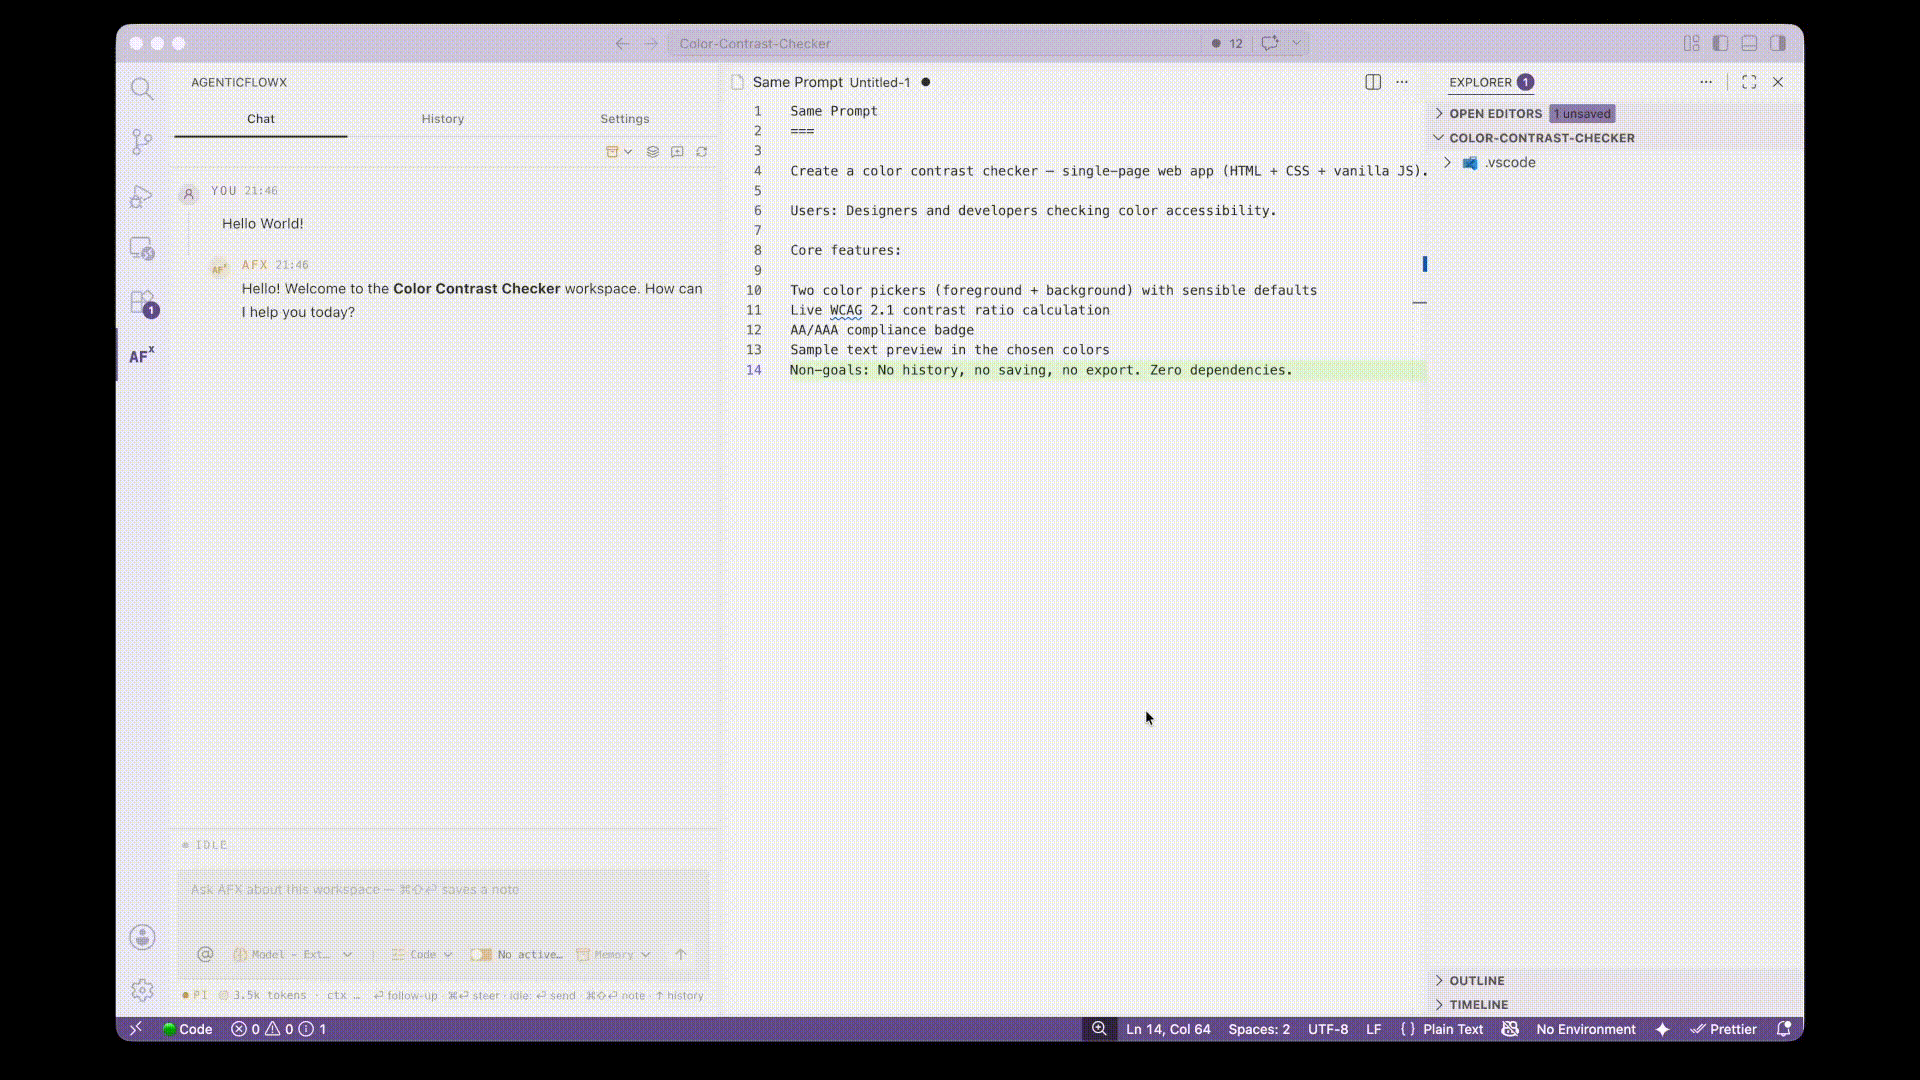The height and width of the screenshot is (1080, 1920).
Task: Click line 14 Non-goals text in editor
Action: [1041, 370]
